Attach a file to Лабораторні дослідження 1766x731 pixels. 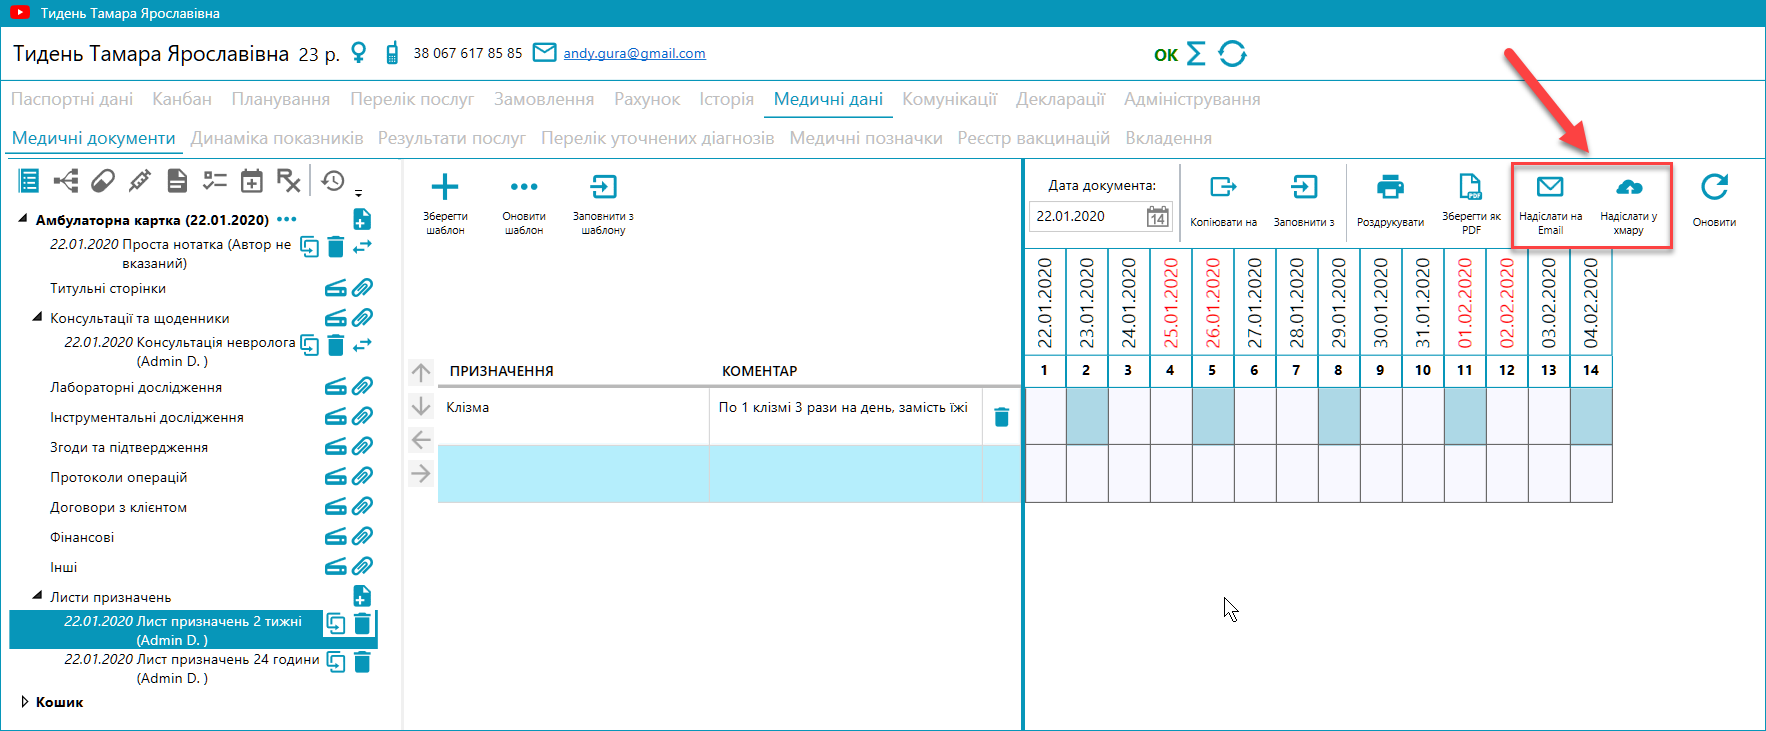pyautogui.click(x=363, y=386)
